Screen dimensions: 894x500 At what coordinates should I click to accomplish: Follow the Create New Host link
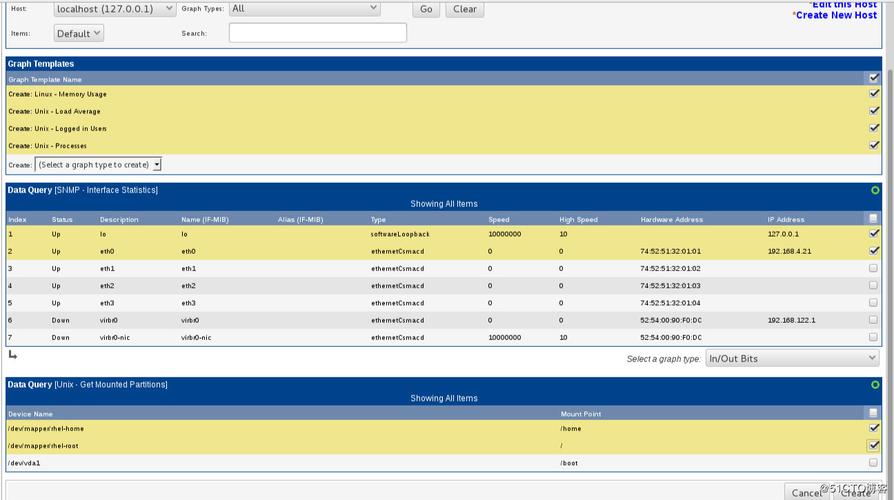click(x=836, y=15)
